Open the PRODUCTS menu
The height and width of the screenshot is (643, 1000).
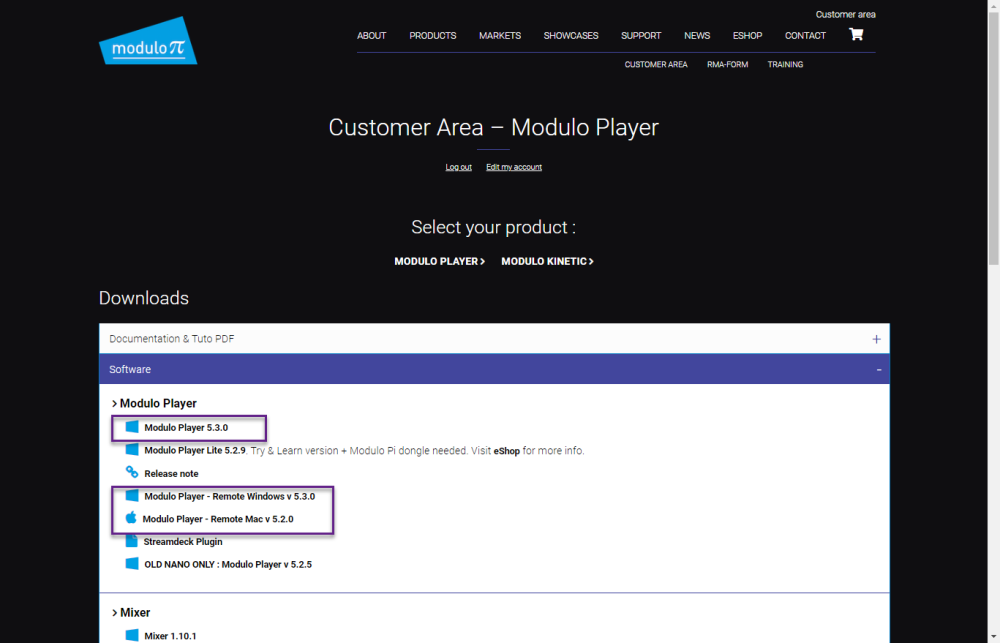pos(432,36)
